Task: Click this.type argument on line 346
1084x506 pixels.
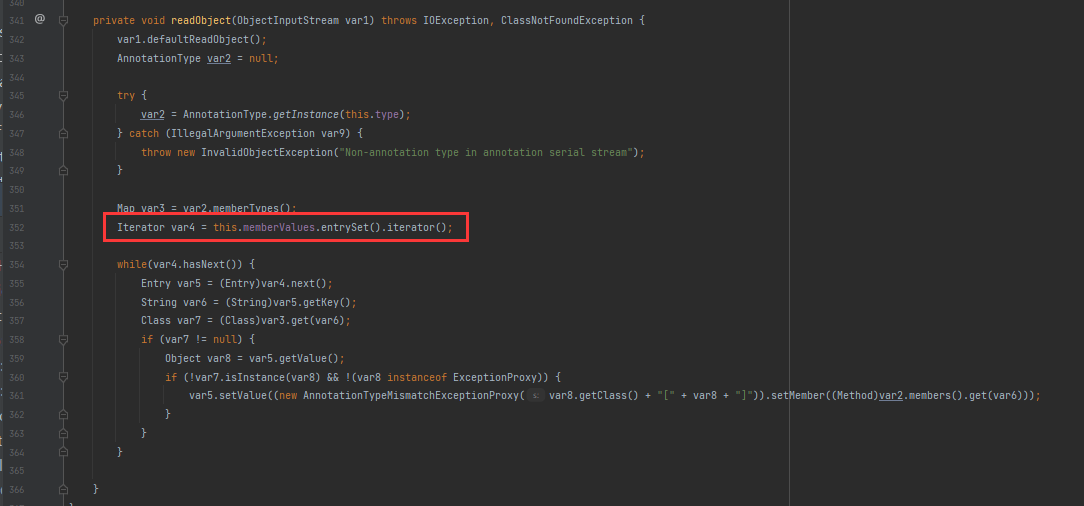Action: [373, 114]
